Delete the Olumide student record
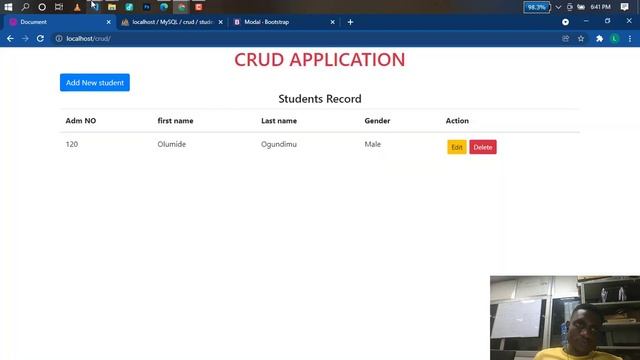 click(x=483, y=147)
